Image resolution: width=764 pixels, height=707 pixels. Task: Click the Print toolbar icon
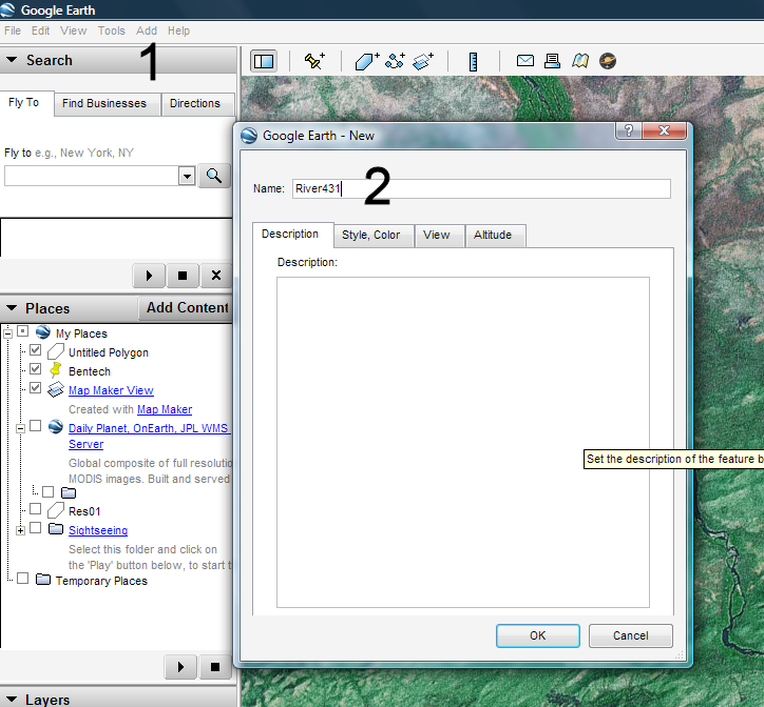pyautogui.click(x=552, y=61)
